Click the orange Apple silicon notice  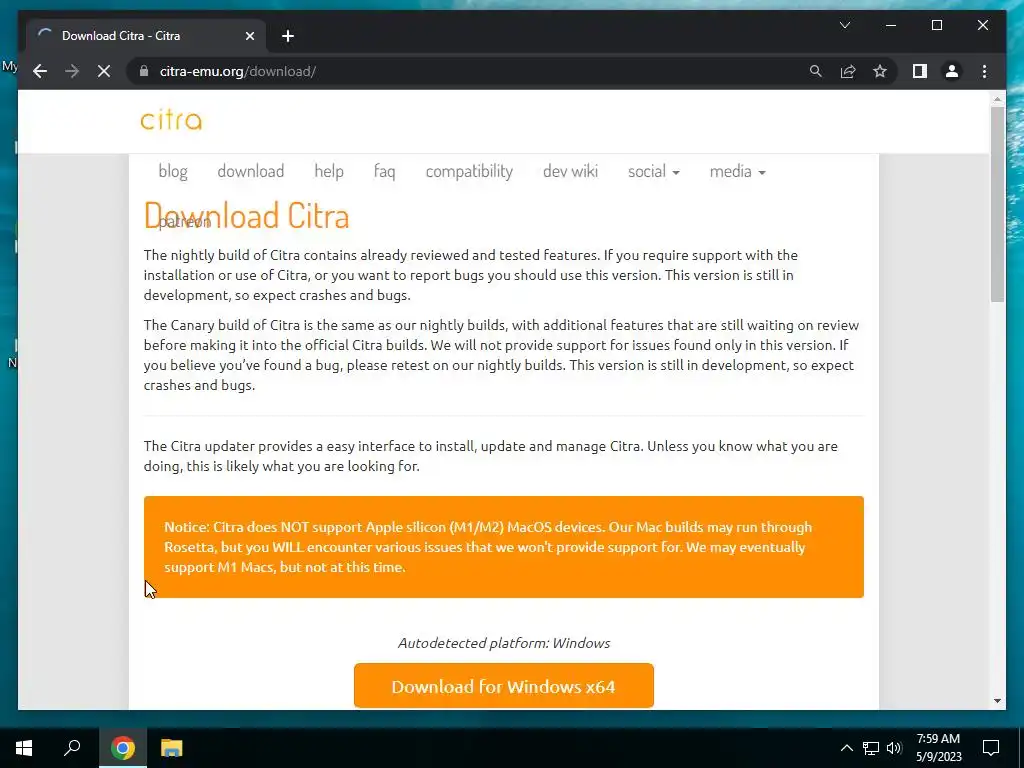point(504,547)
